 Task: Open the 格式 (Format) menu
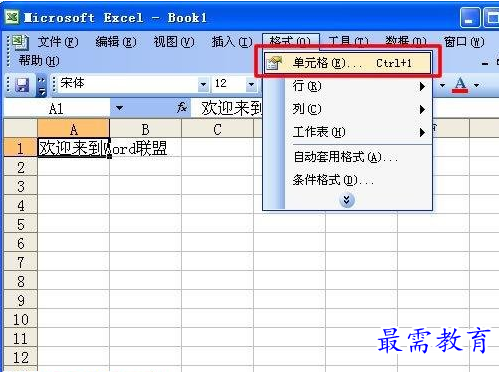290,41
